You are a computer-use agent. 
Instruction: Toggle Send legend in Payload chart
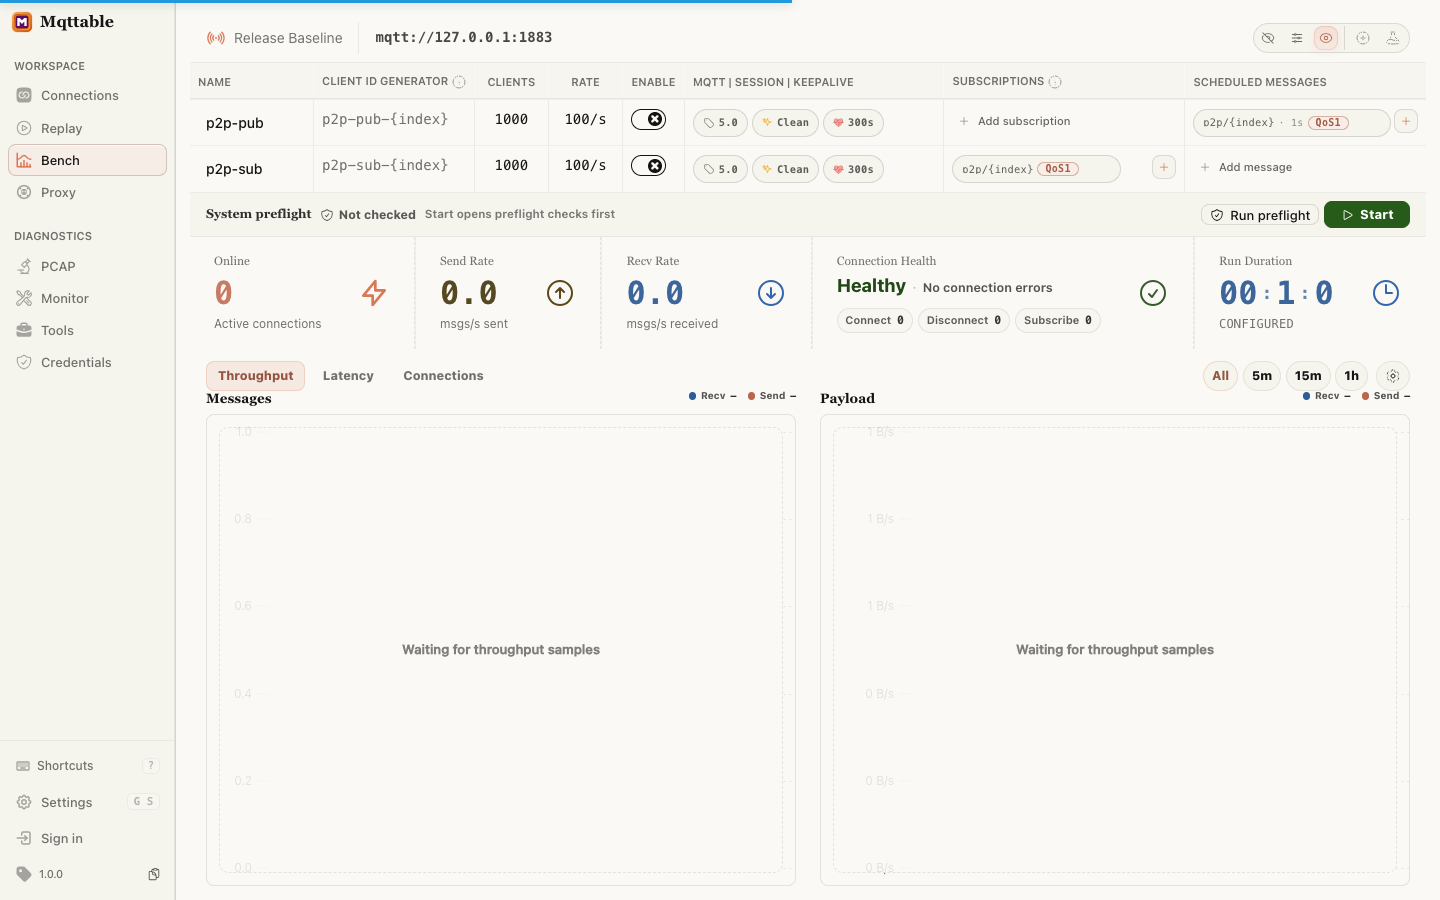[x=1386, y=396]
